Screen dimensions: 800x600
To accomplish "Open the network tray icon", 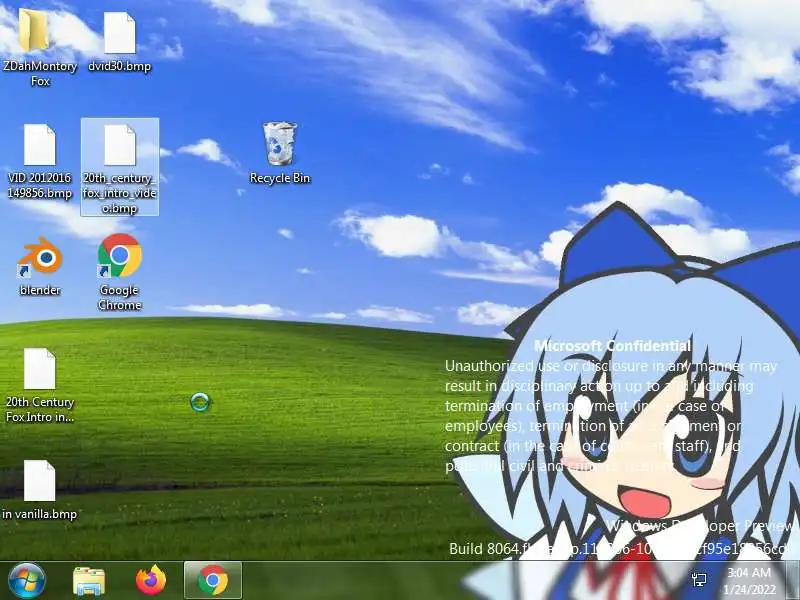I will (x=699, y=580).
